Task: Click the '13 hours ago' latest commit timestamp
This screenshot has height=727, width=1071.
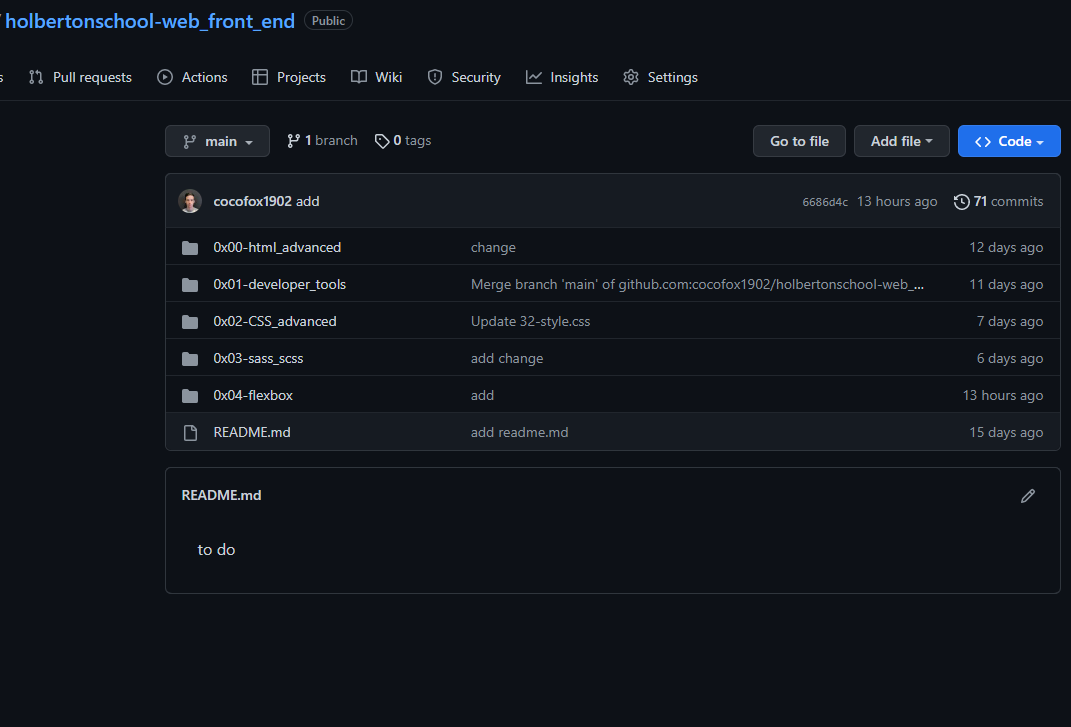Action: coord(897,201)
